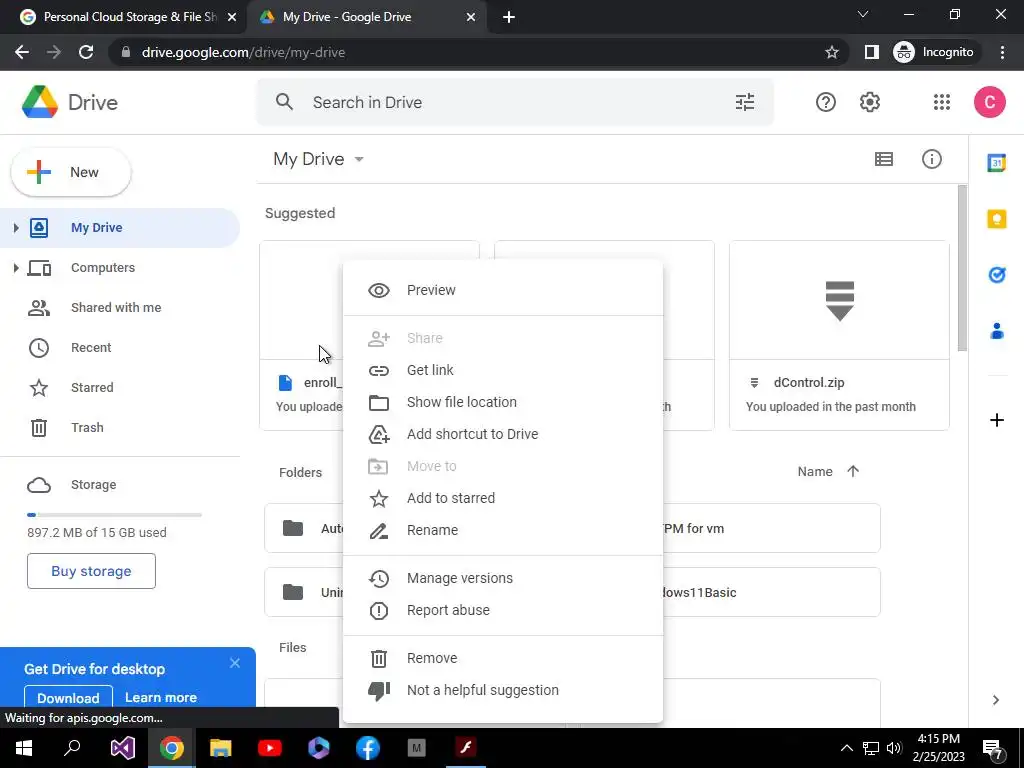Open Google Keep side panel icon
The image size is (1024, 768).
[997, 219]
